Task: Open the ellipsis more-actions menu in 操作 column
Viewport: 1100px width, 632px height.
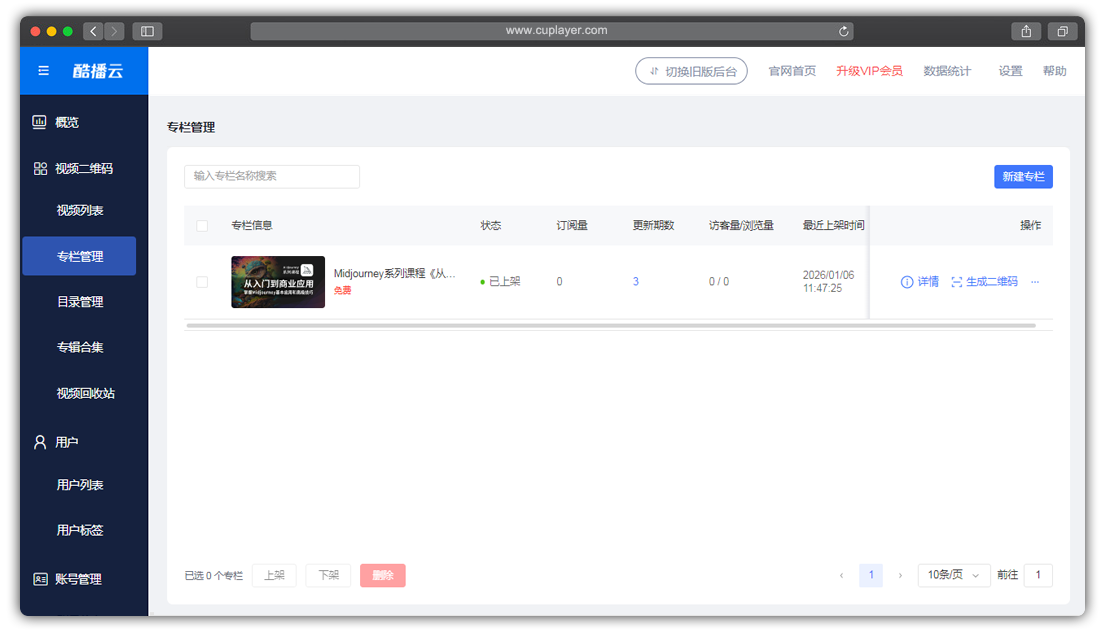Action: tap(1035, 282)
